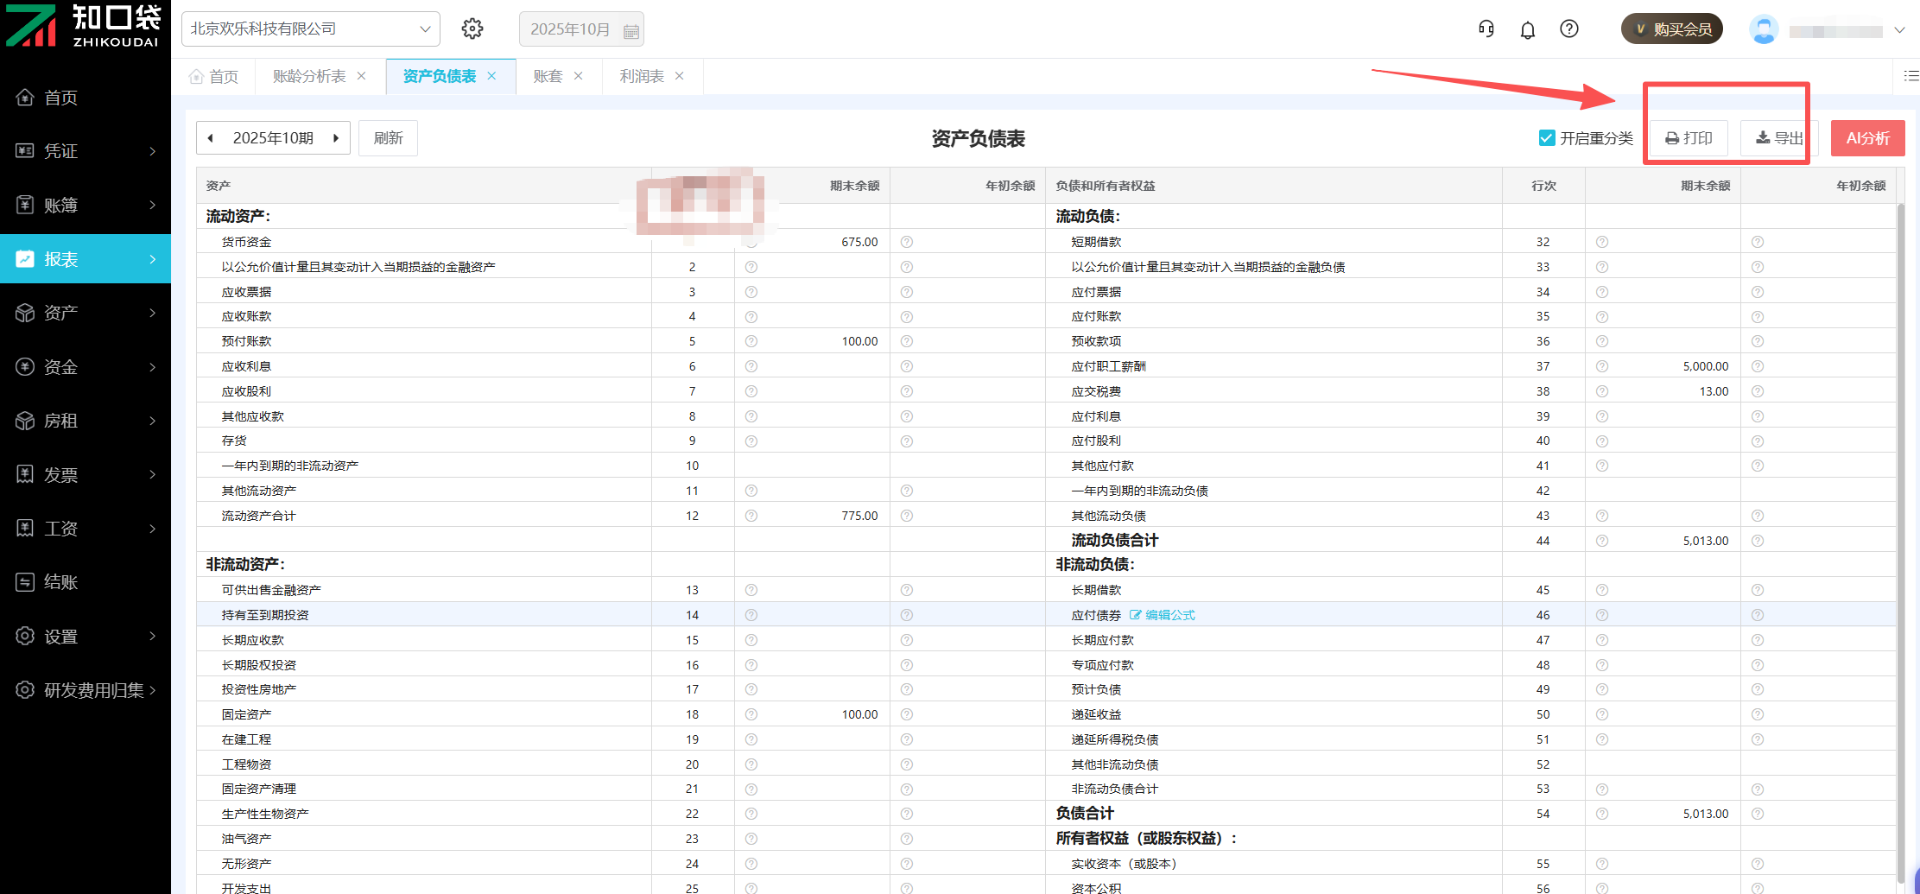
Task: Click the customer service headset icon
Action: point(1486,29)
